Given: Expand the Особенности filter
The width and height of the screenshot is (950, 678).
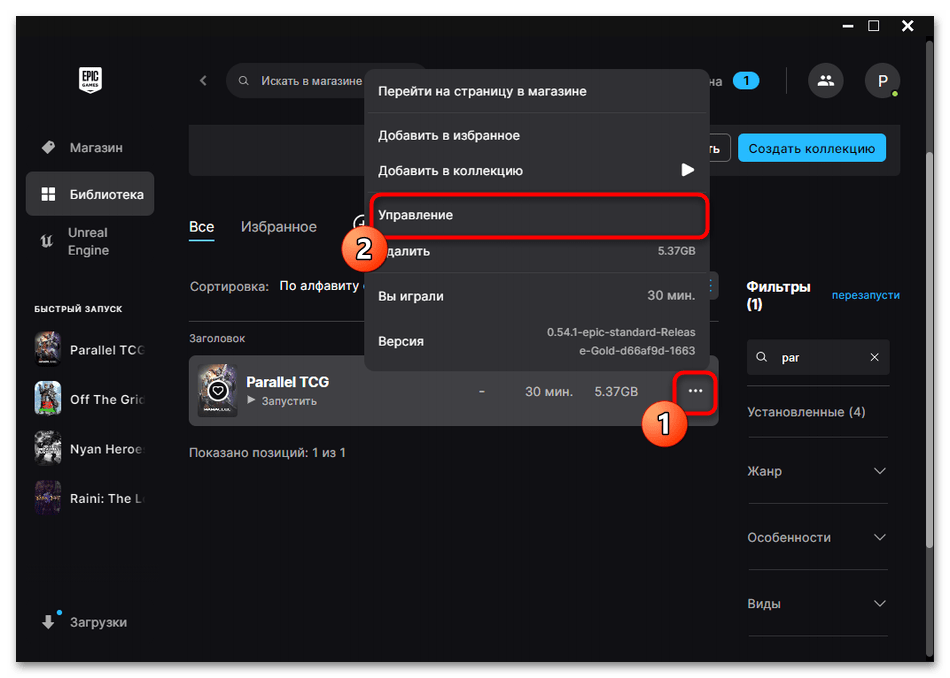Looking at the screenshot, I should click(817, 537).
